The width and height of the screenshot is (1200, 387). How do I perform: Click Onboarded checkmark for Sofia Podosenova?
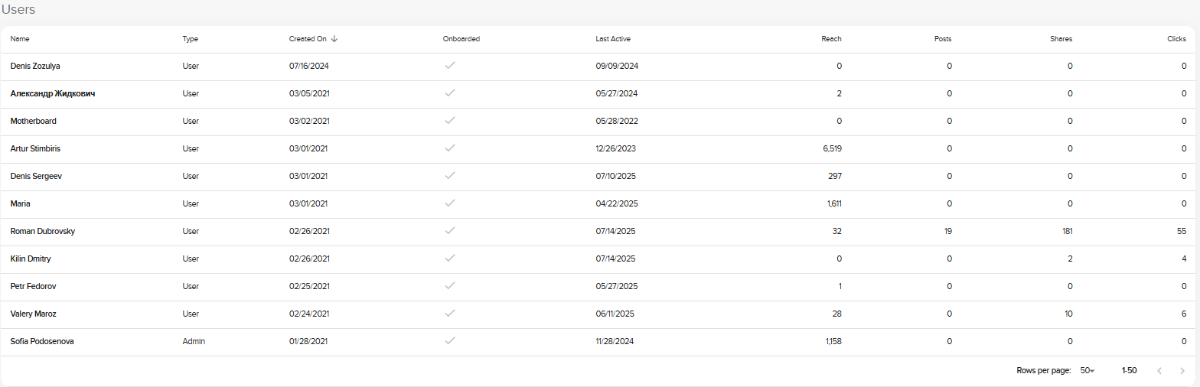(450, 341)
